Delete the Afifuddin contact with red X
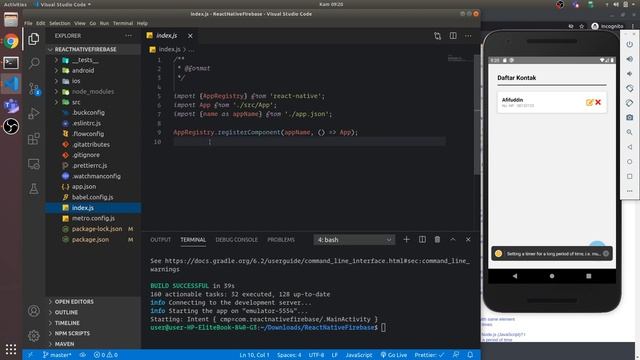The height and width of the screenshot is (360, 640). 598,102
